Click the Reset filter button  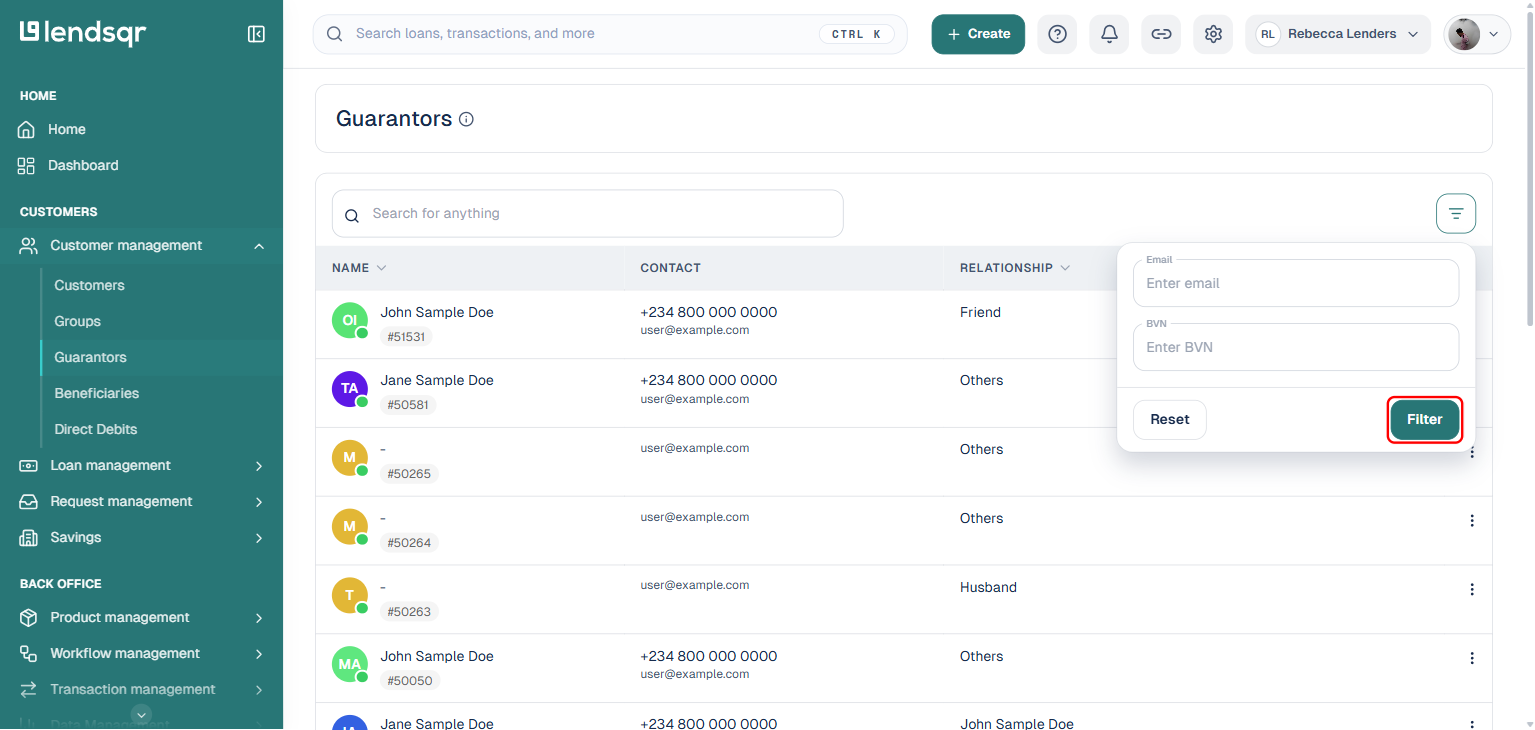[x=1170, y=420]
